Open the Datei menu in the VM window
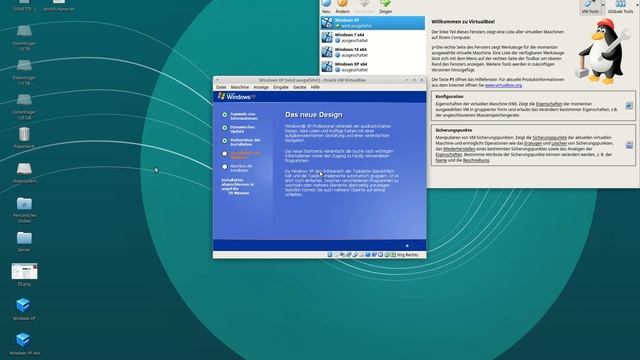This screenshot has width=640, height=360. coord(221,87)
